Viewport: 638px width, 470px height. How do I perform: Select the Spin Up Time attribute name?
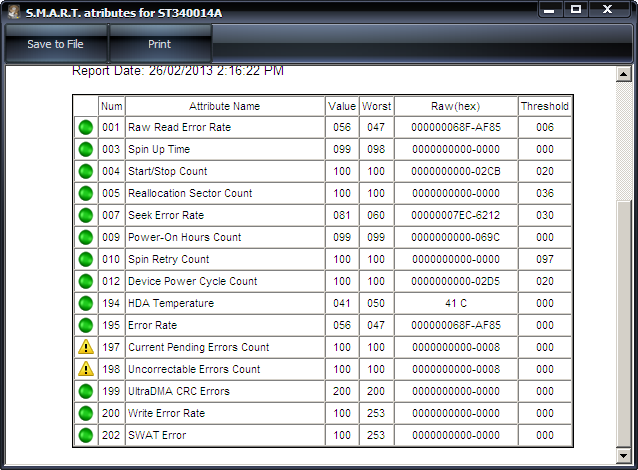(159, 149)
